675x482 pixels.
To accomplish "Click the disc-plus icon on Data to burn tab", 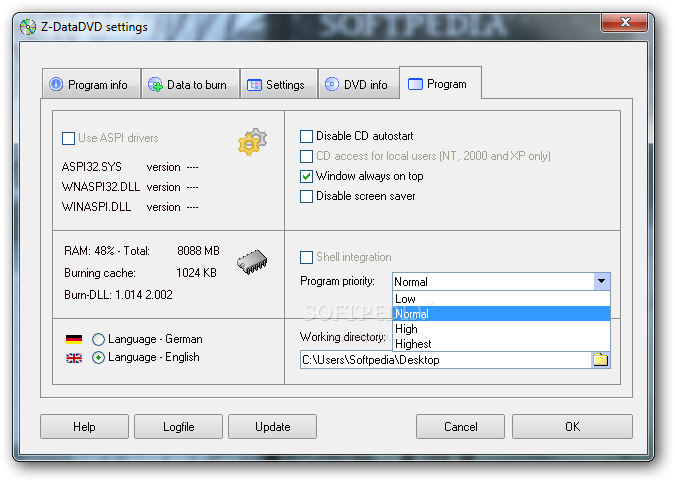I will [x=155, y=84].
